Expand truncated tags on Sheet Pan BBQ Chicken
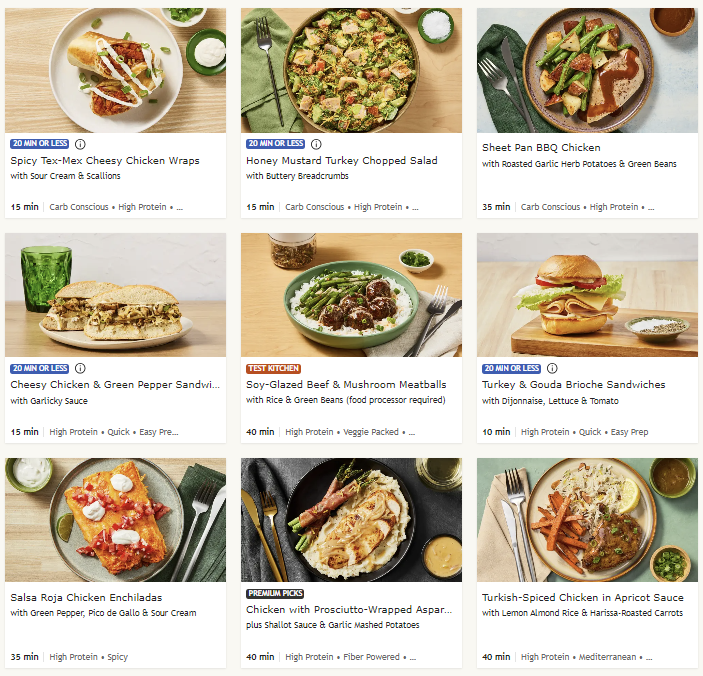The image size is (703, 676). tap(651, 208)
